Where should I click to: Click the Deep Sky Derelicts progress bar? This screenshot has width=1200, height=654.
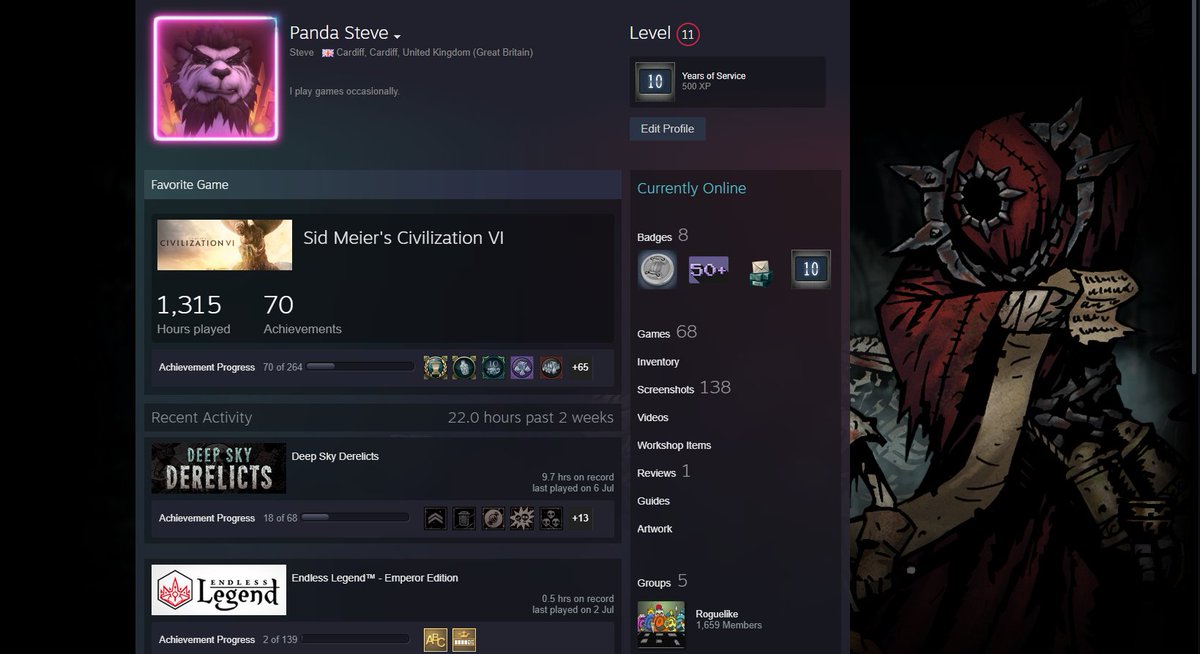[x=355, y=518]
